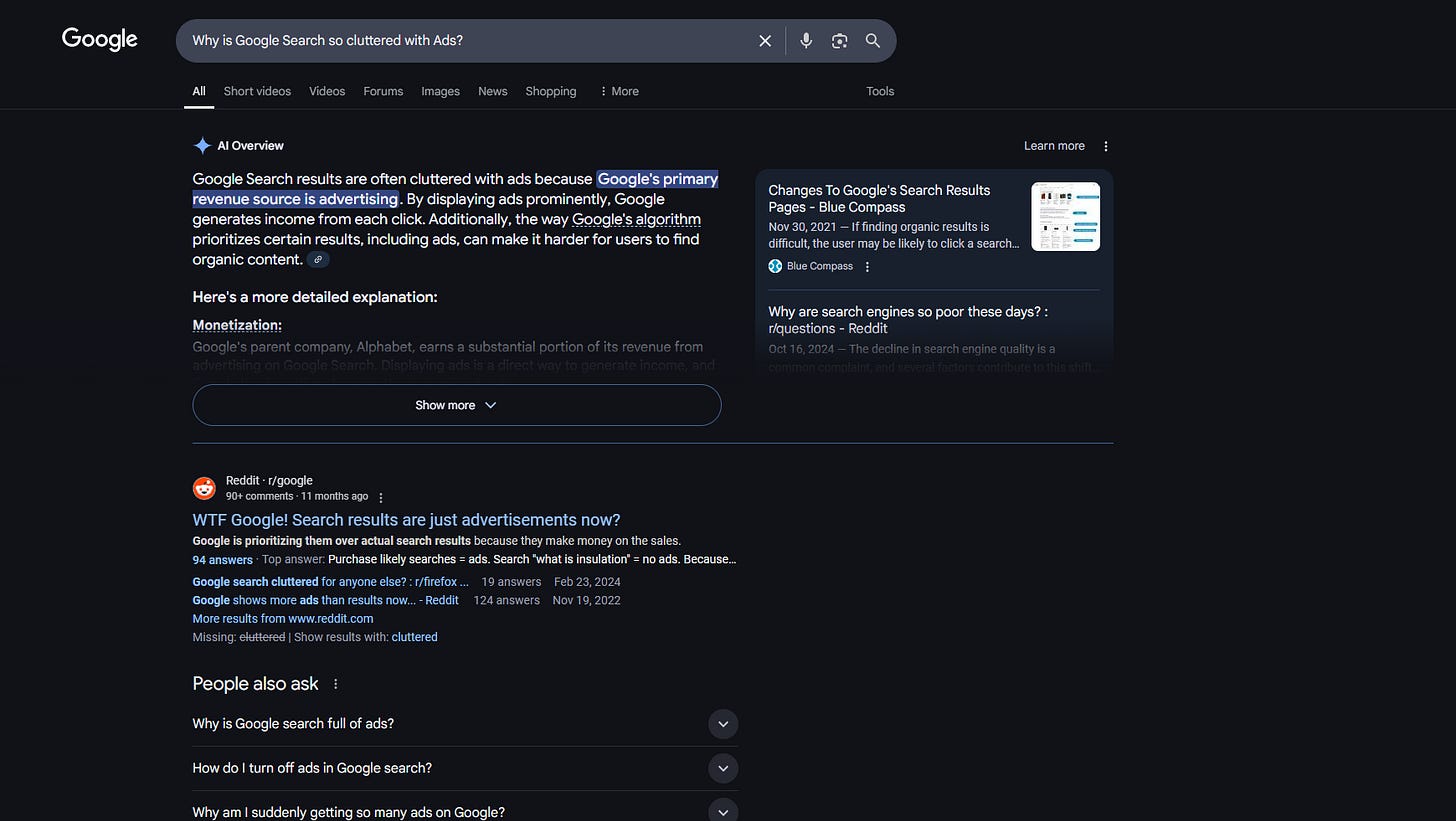
Task: Open 'Google search cluttered for anyone else?' link
Action: (x=331, y=582)
